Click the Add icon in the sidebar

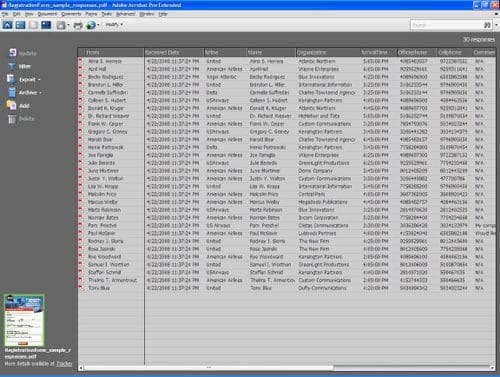point(11,105)
